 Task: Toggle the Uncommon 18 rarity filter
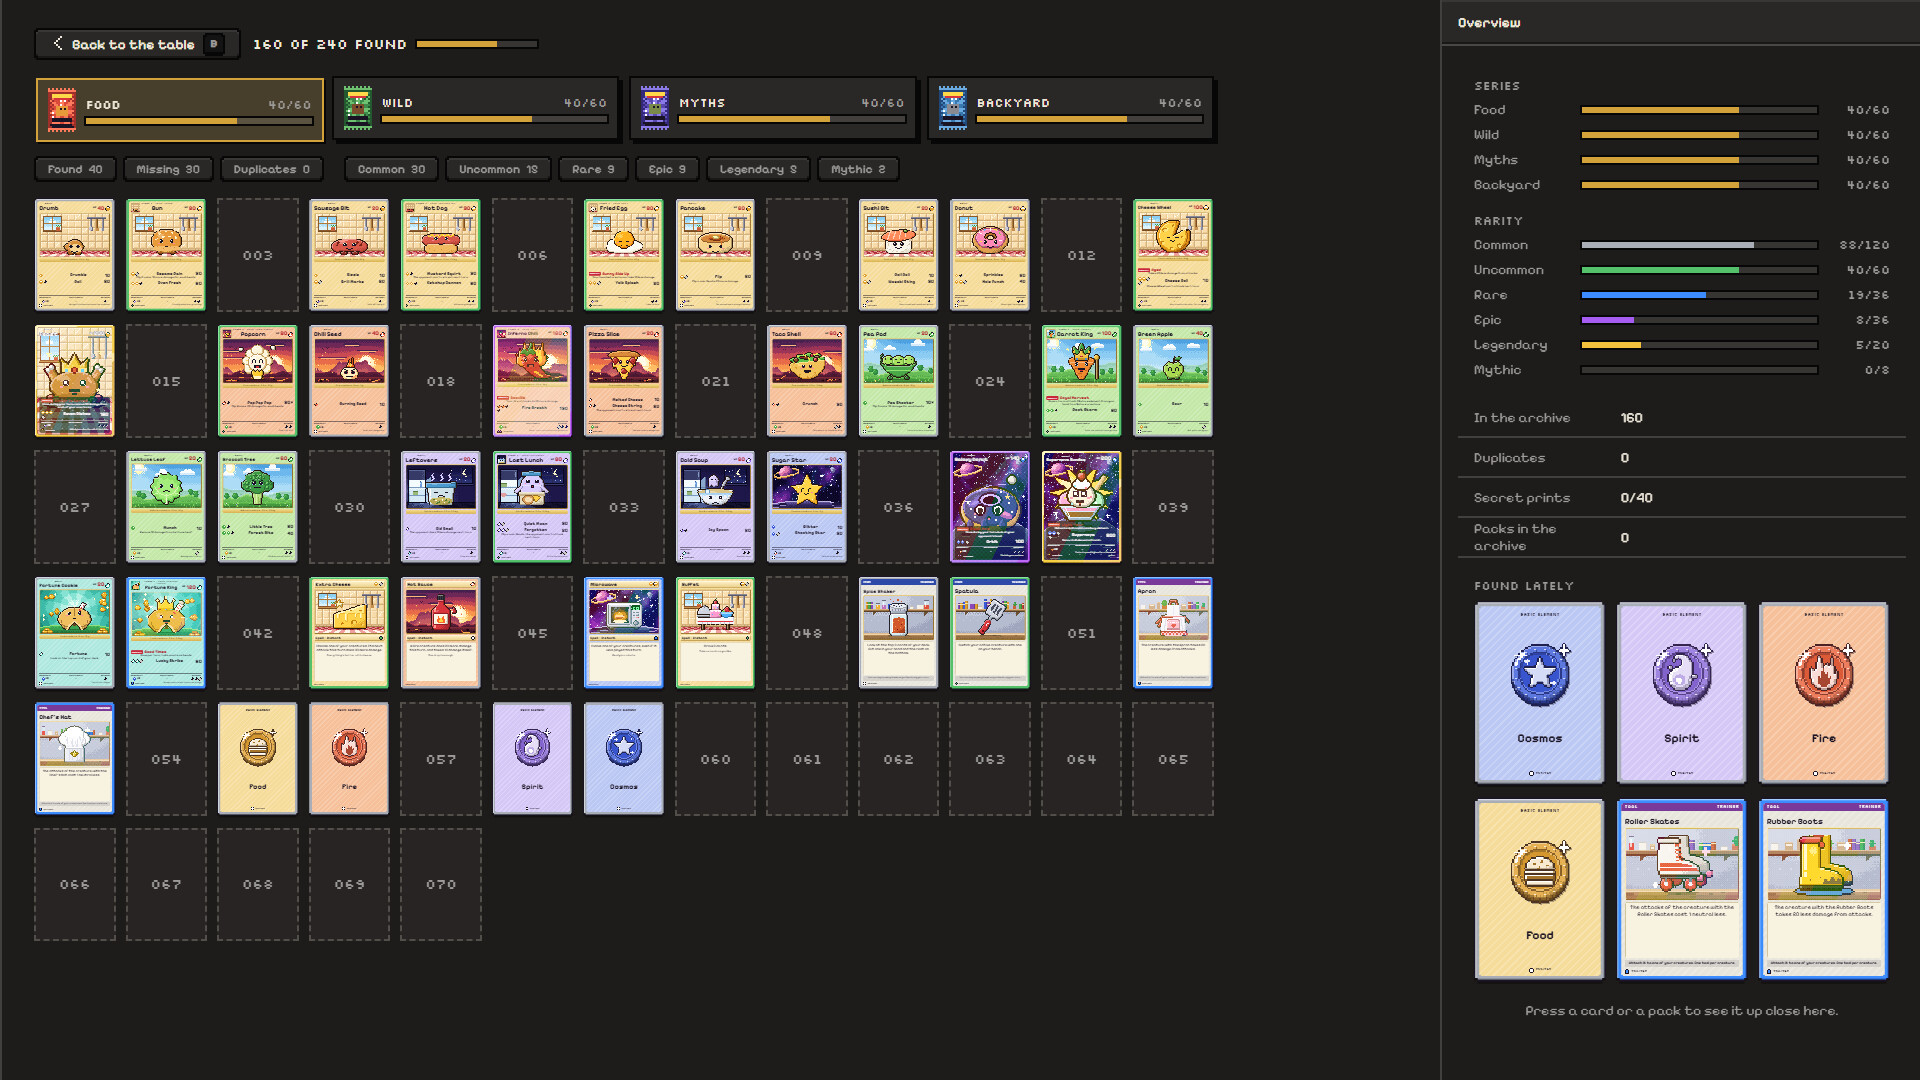click(498, 169)
